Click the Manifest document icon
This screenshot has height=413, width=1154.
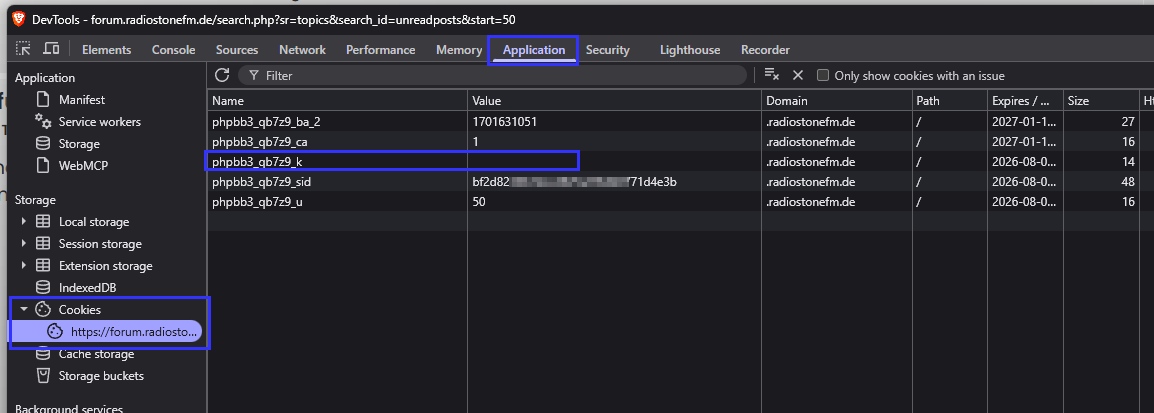click(44, 99)
